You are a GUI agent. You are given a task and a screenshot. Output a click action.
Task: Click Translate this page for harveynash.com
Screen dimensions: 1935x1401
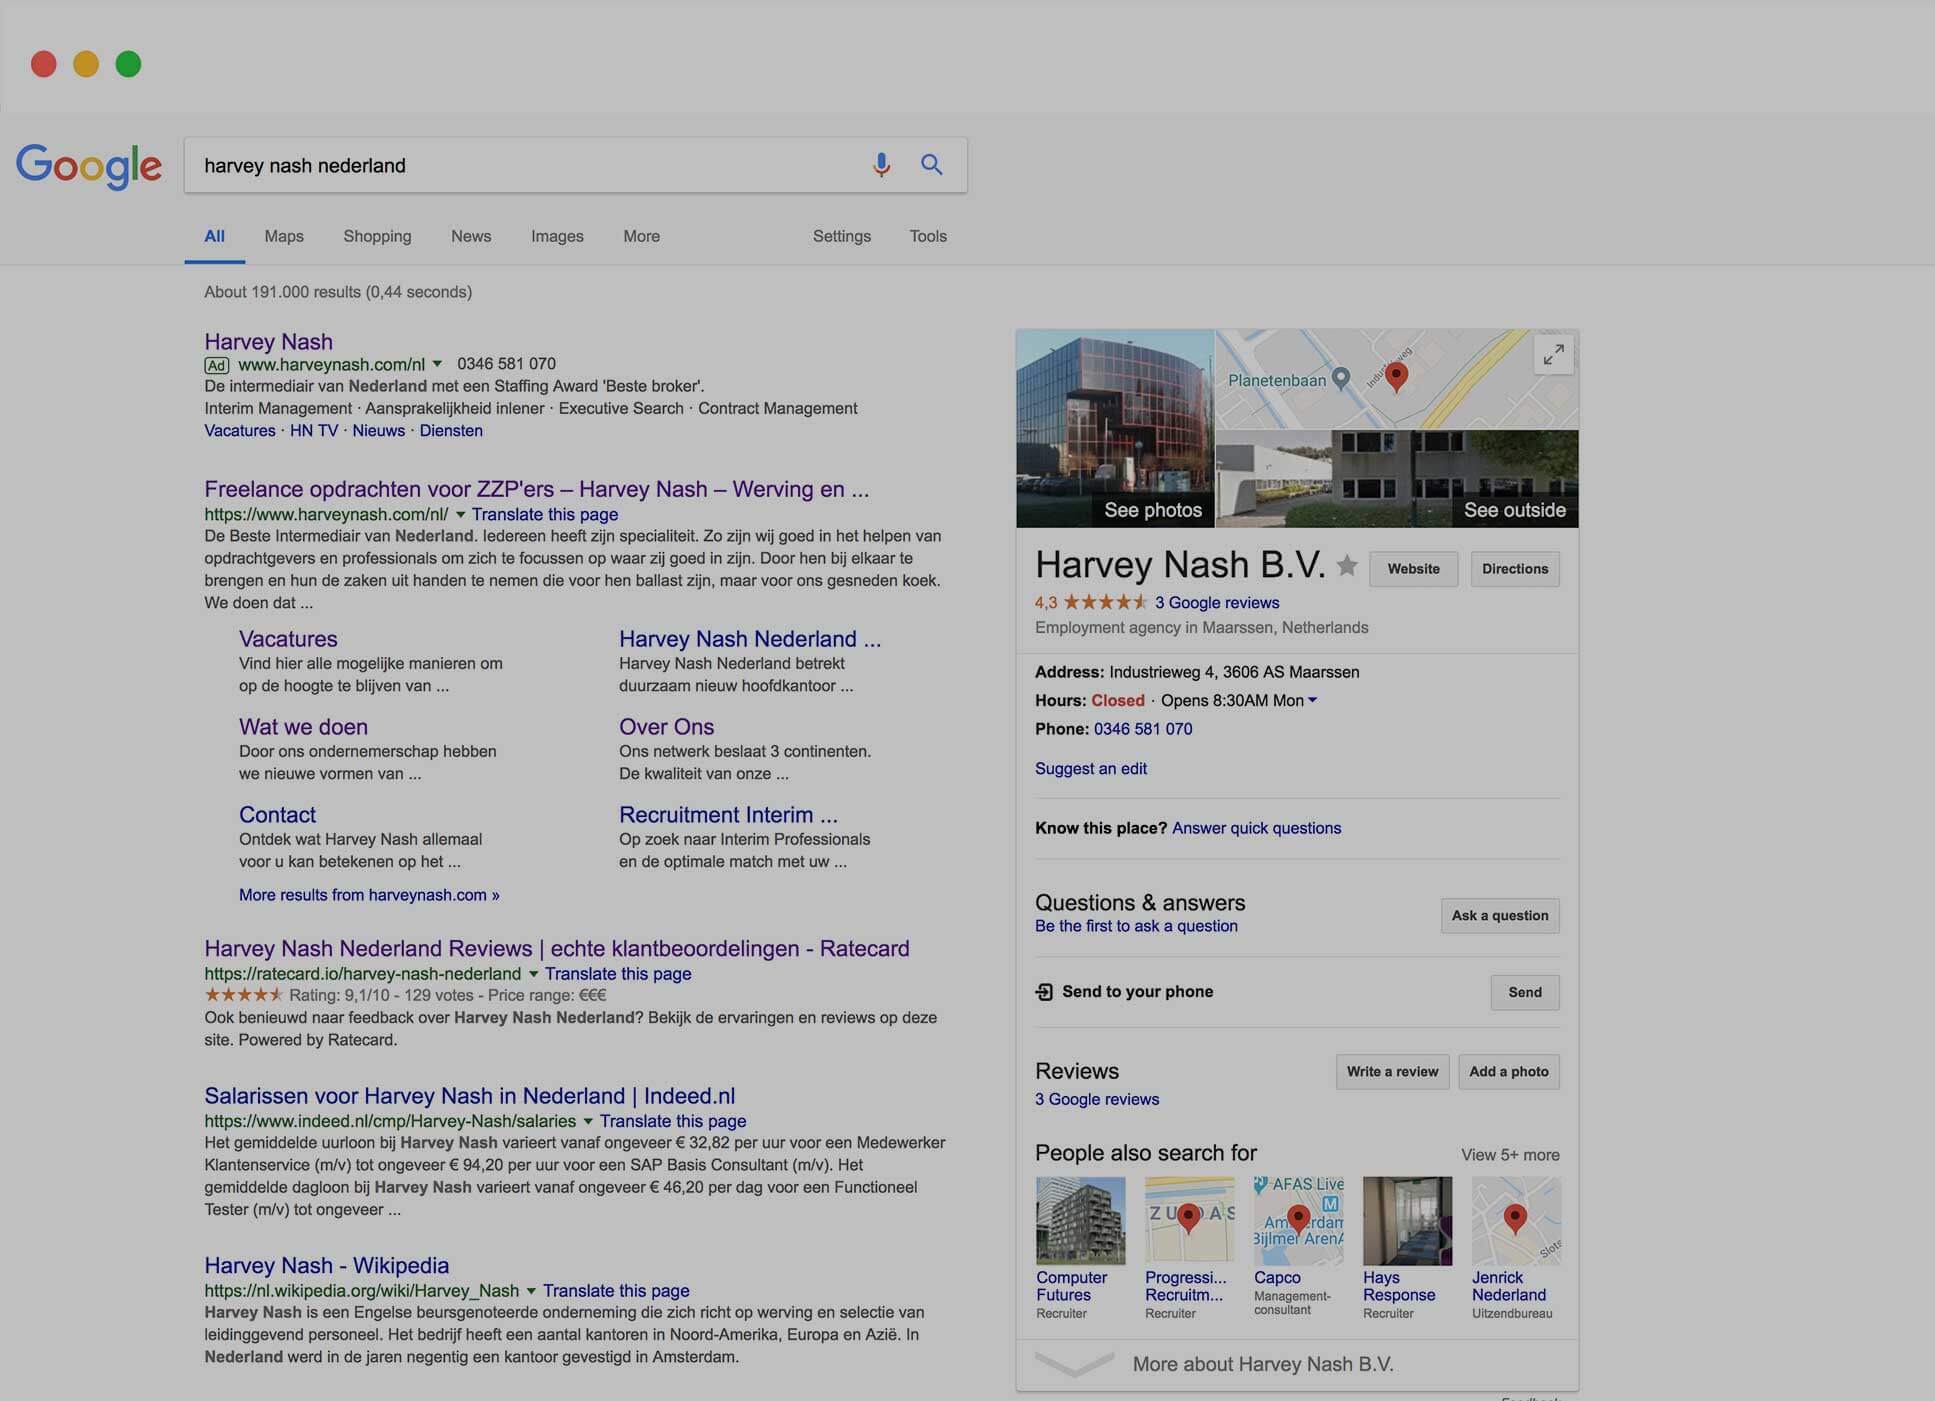[545, 515]
